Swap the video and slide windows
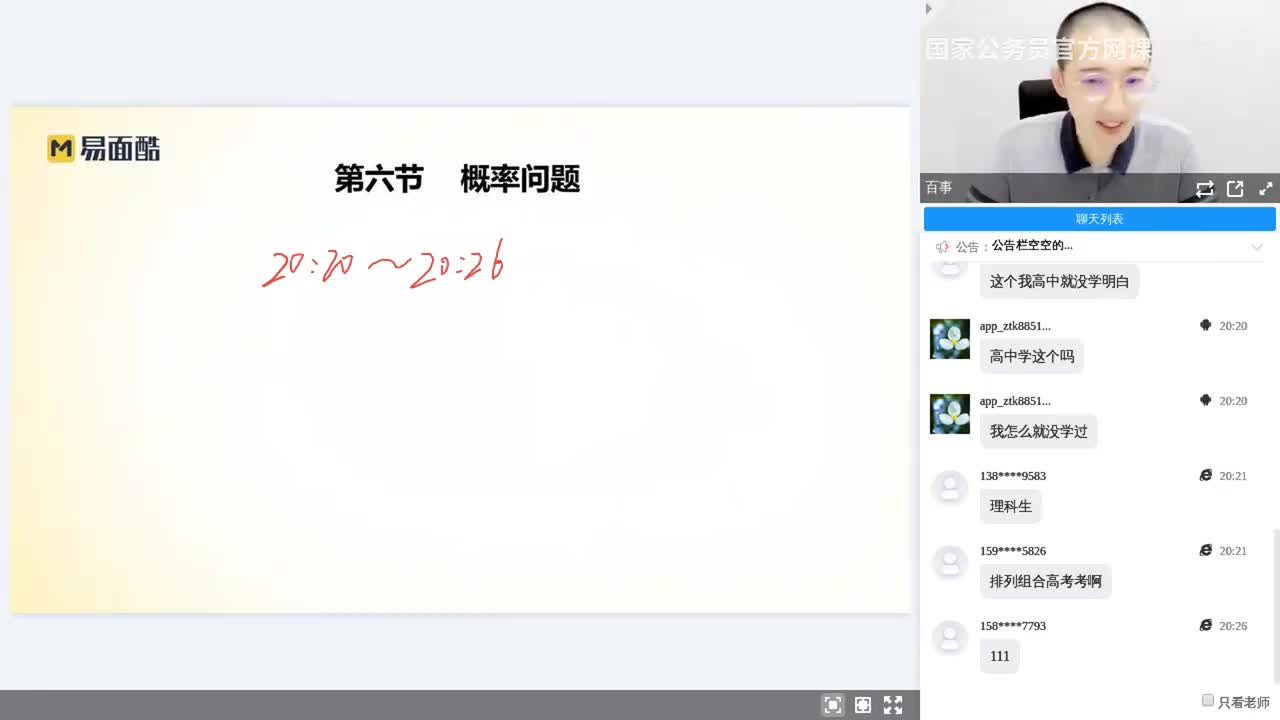 coord(1204,188)
